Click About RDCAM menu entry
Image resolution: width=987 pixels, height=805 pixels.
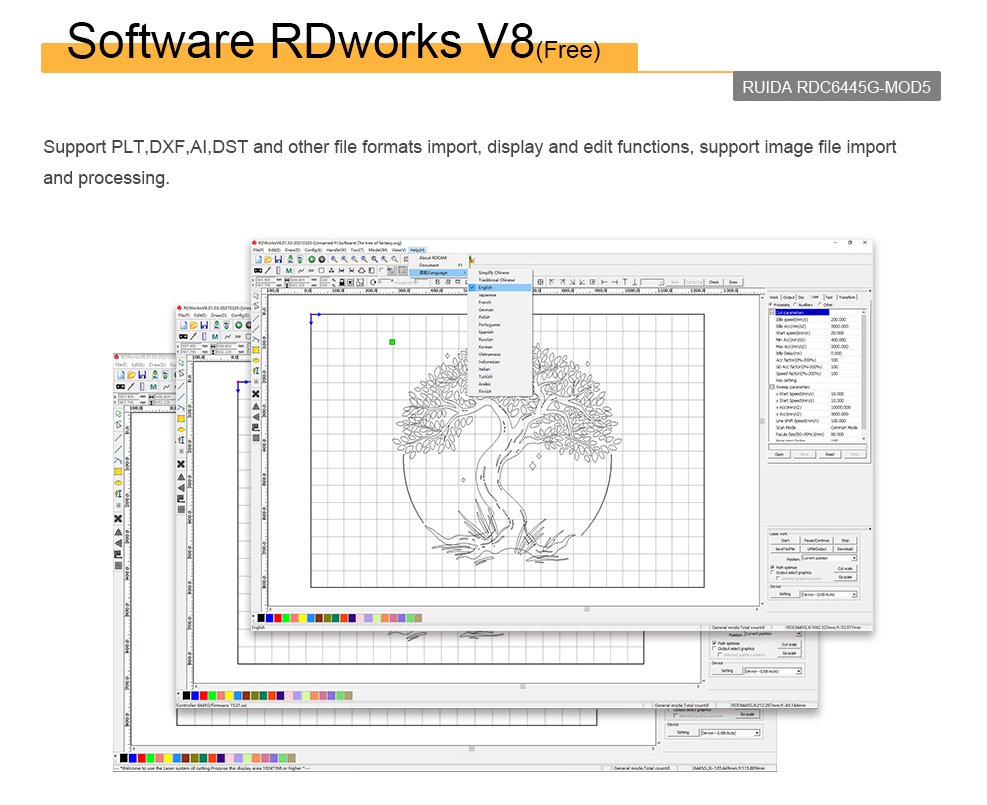coord(433,258)
